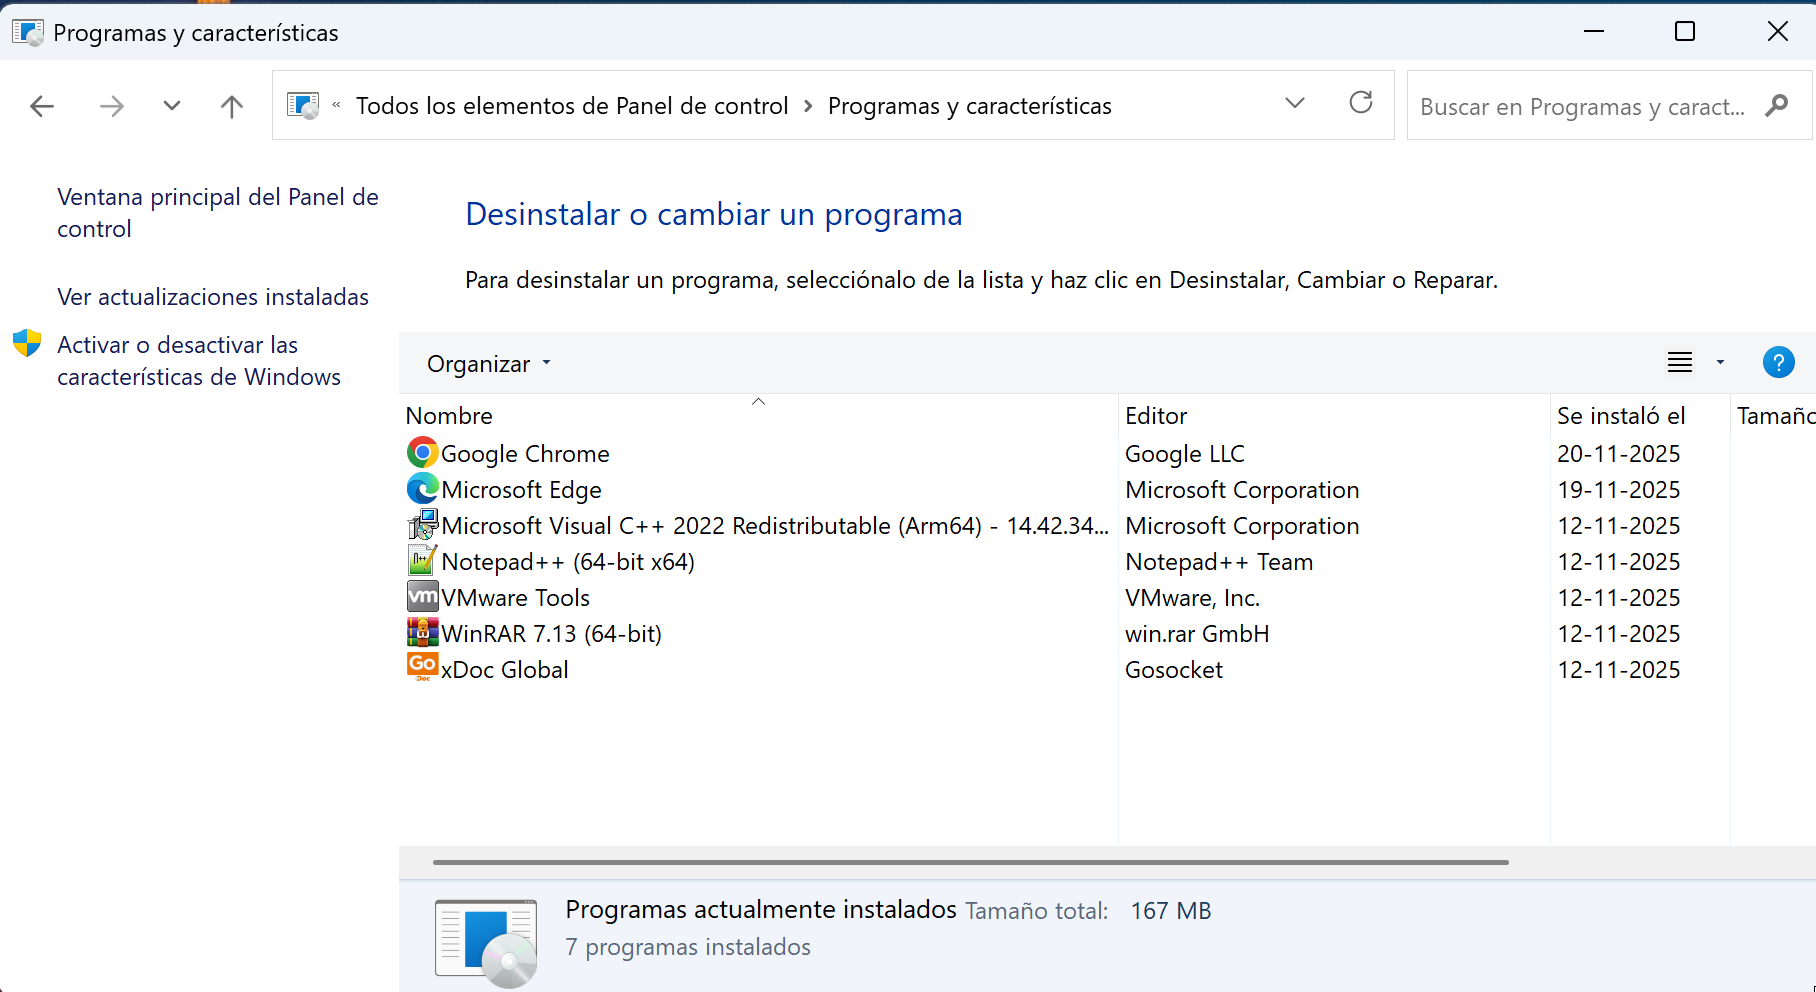Image resolution: width=1816 pixels, height=992 pixels.
Task: Refresh the programs list
Action: tap(1361, 103)
